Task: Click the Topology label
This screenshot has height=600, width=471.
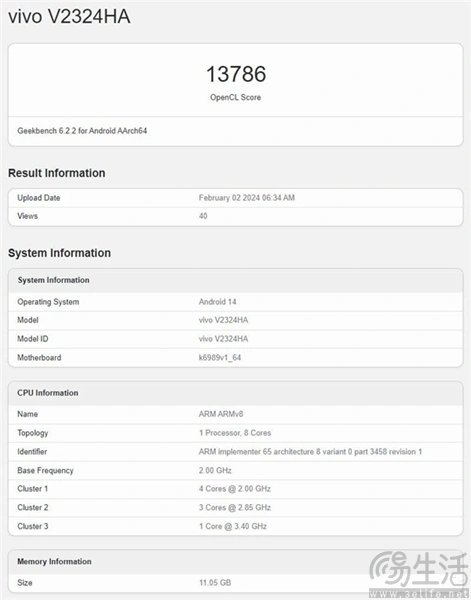Action: (33, 433)
